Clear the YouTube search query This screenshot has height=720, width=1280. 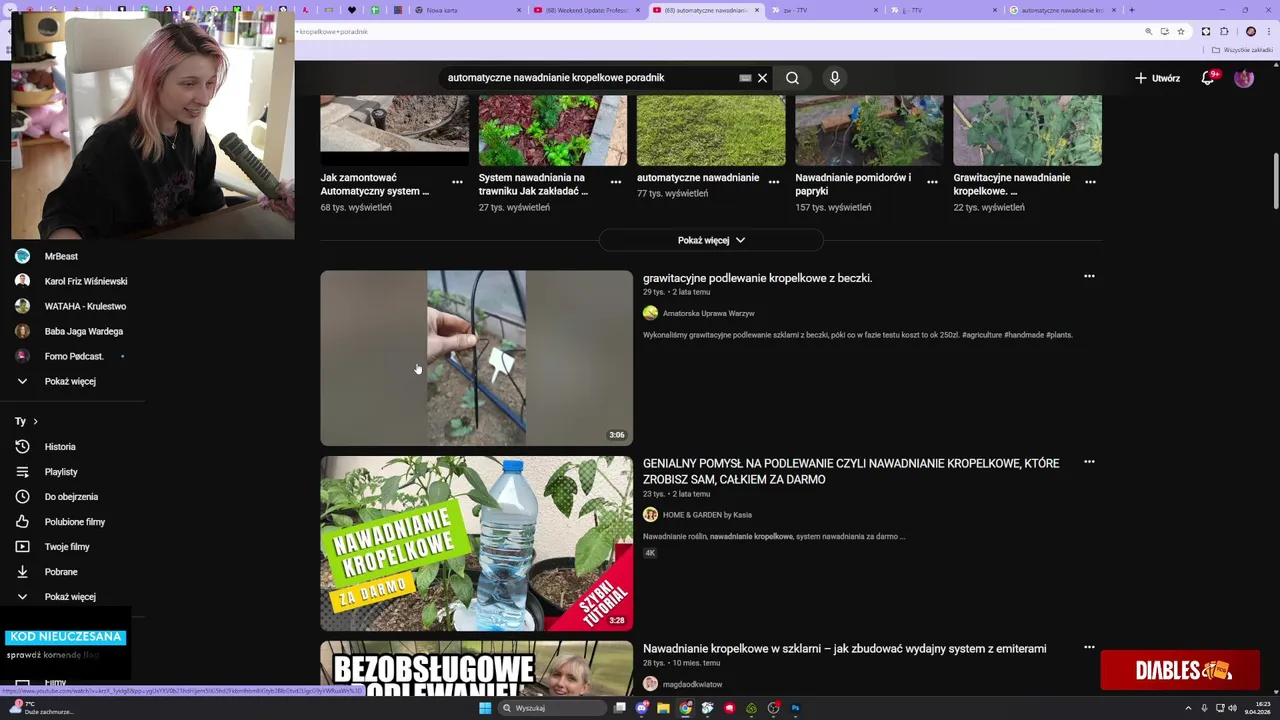pyautogui.click(x=762, y=78)
